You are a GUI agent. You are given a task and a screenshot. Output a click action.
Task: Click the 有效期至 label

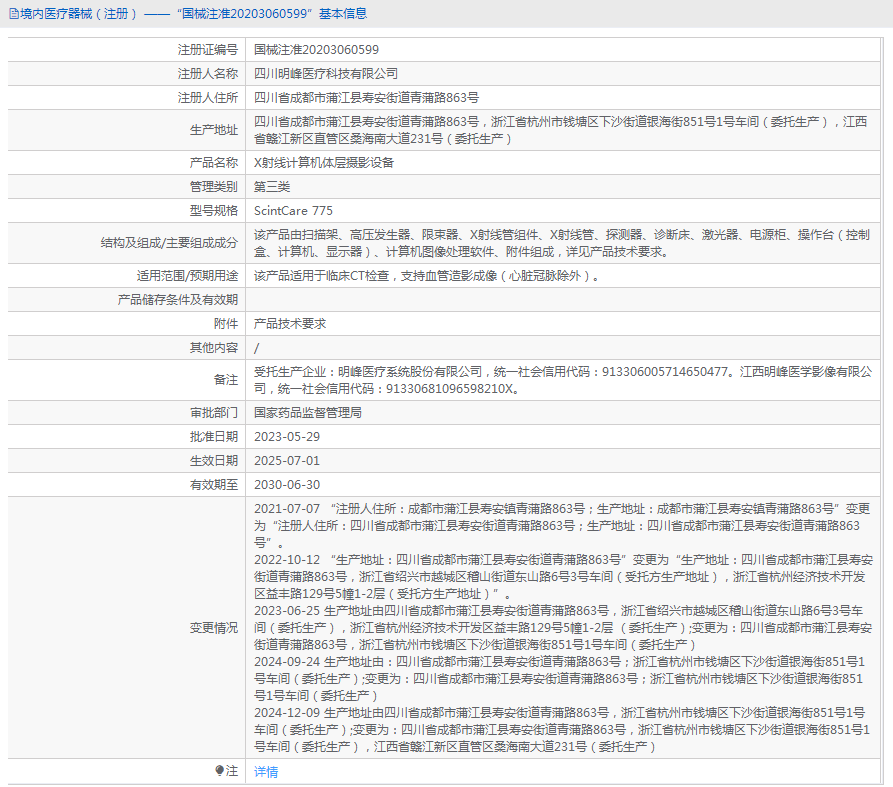(214, 484)
